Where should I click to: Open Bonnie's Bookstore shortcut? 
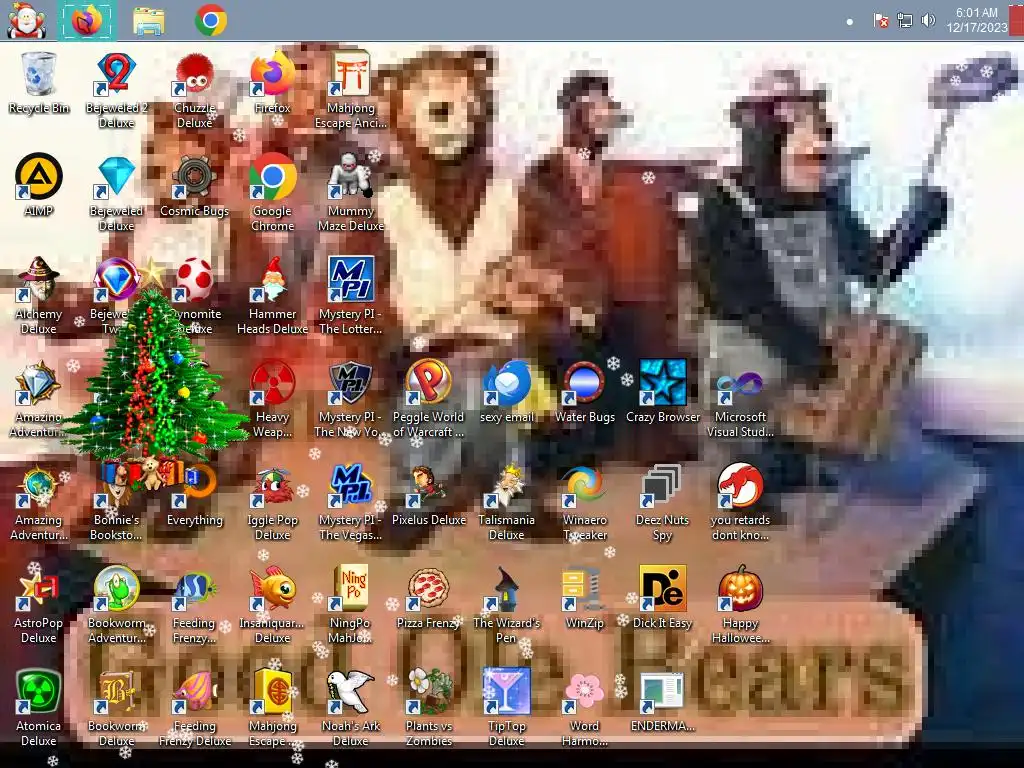(116, 502)
